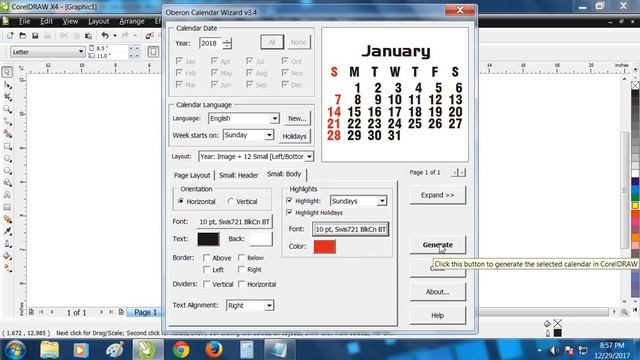Select the Outline pen tool
Viewport: 640px width, 360px height.
7,244
